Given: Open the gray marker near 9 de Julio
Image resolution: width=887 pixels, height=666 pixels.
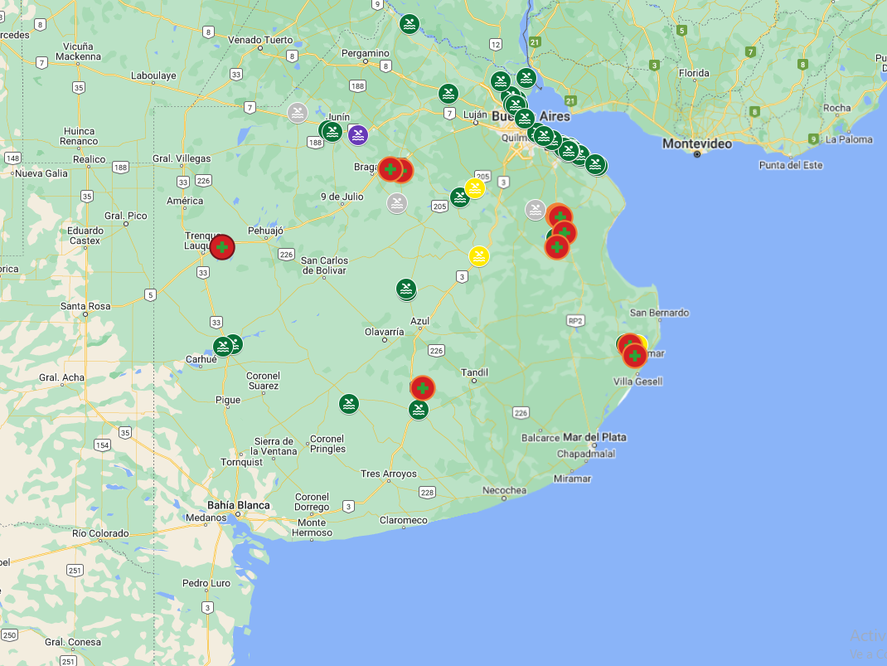Looking at the screenshot, I should 397,203.
